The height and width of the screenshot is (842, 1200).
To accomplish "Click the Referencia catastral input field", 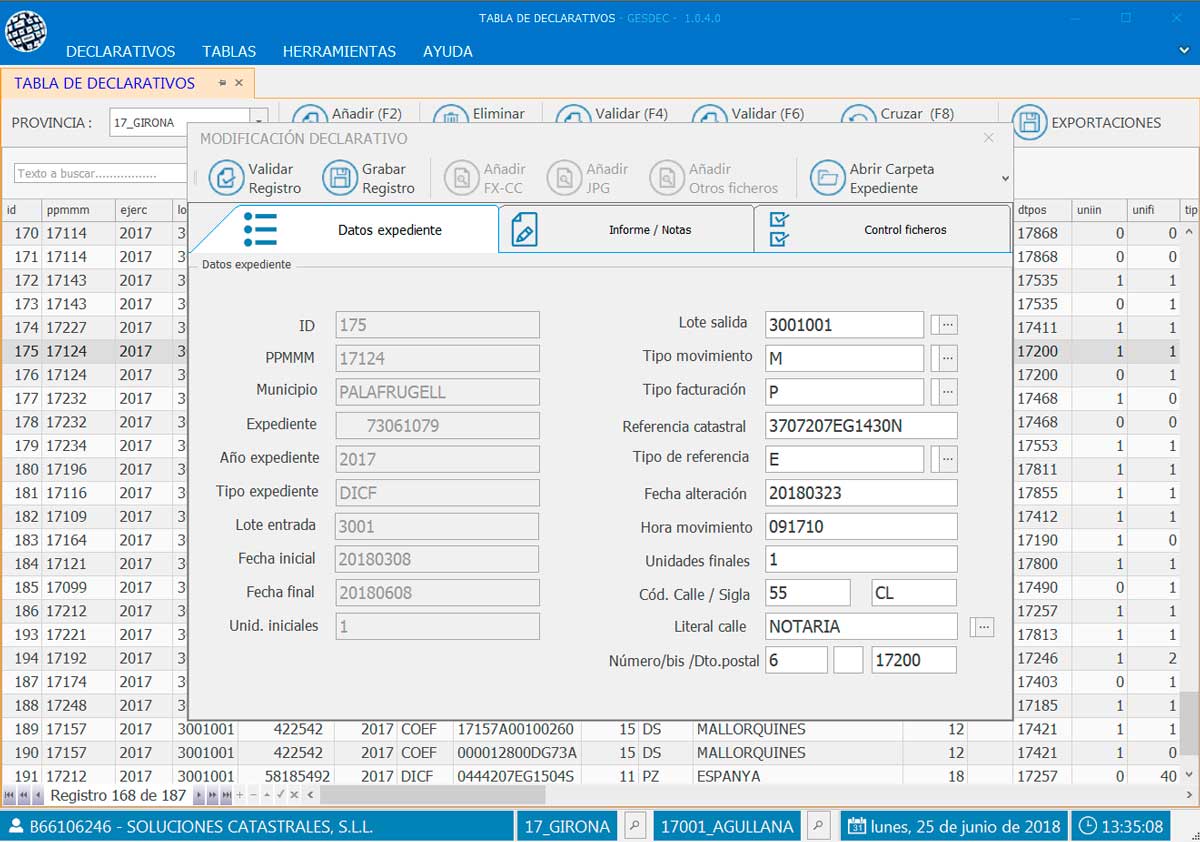I will (860, 426).
